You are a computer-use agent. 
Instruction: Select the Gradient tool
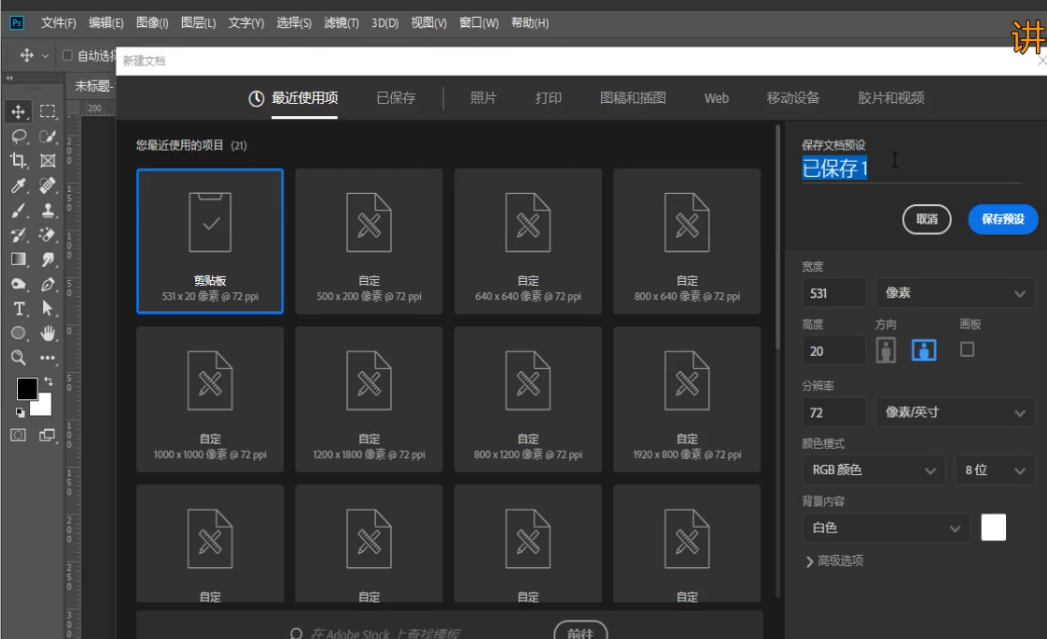pyautogui.click(x=19, y=260)
